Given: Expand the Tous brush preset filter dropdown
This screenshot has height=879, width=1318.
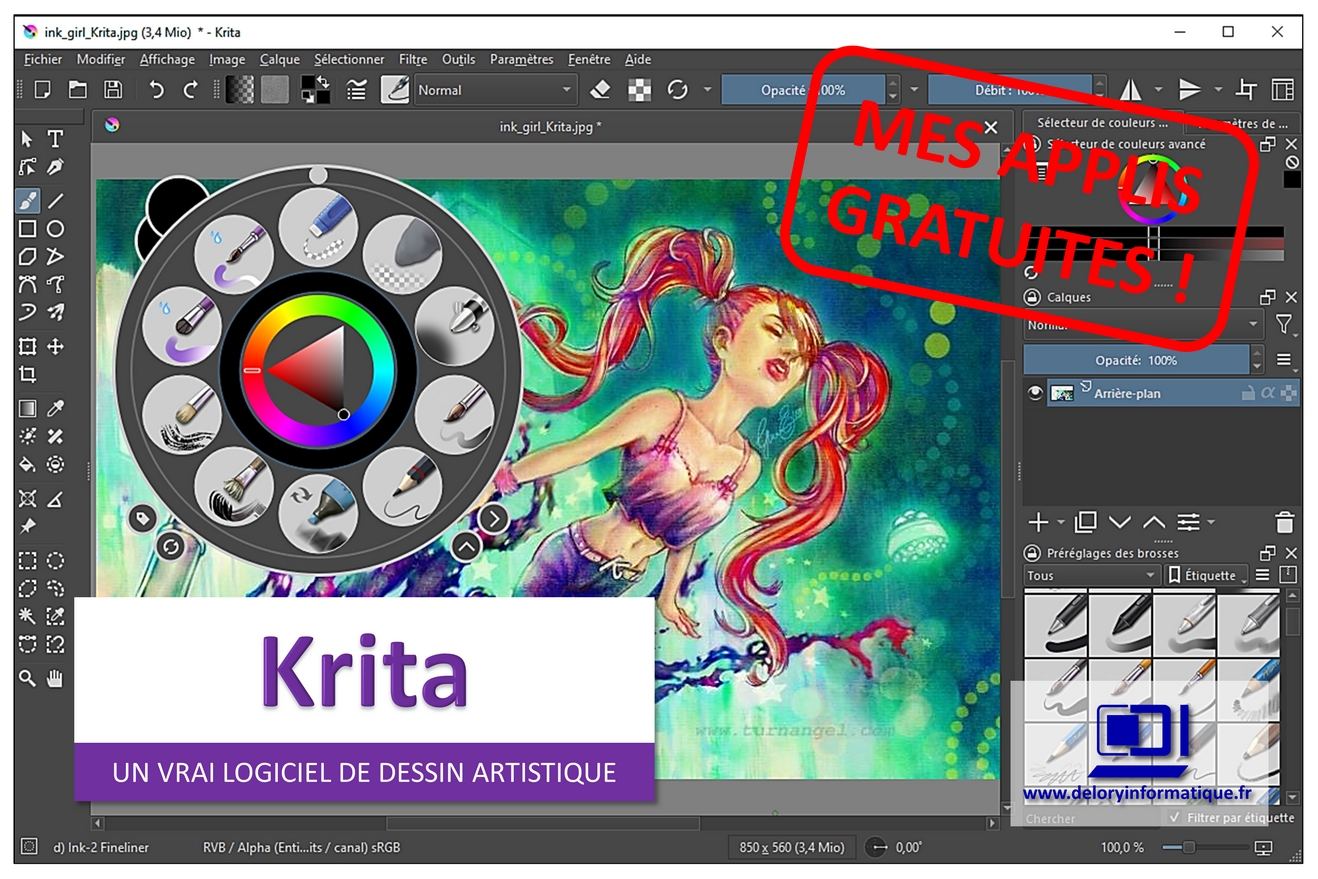Looking at the screenshot, I should (x=1090, y=575).
